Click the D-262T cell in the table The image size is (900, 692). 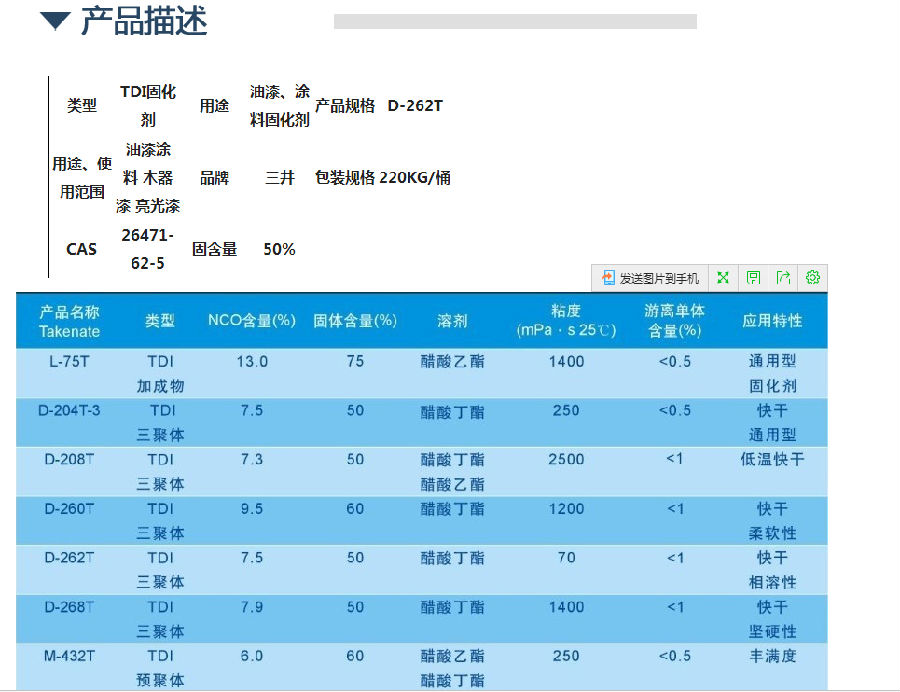coord(69,558)
